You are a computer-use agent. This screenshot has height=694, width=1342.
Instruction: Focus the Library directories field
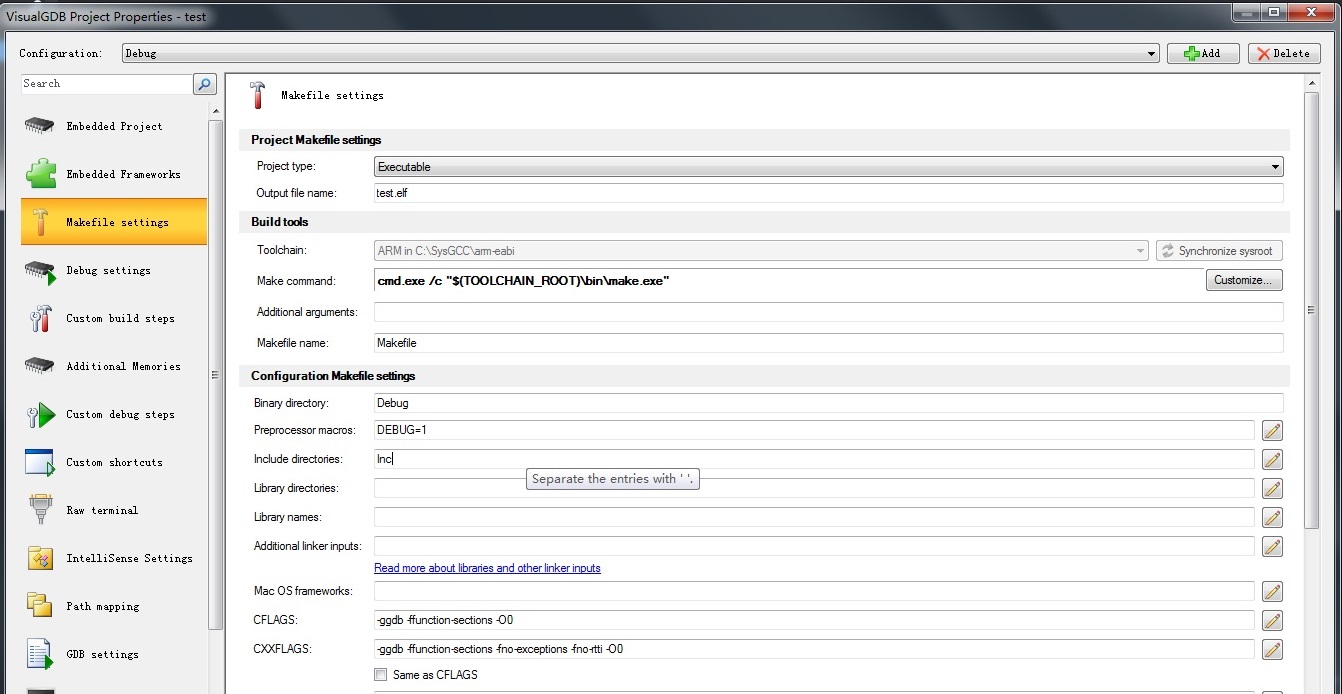pyautogui.click(x=814, y=488)
